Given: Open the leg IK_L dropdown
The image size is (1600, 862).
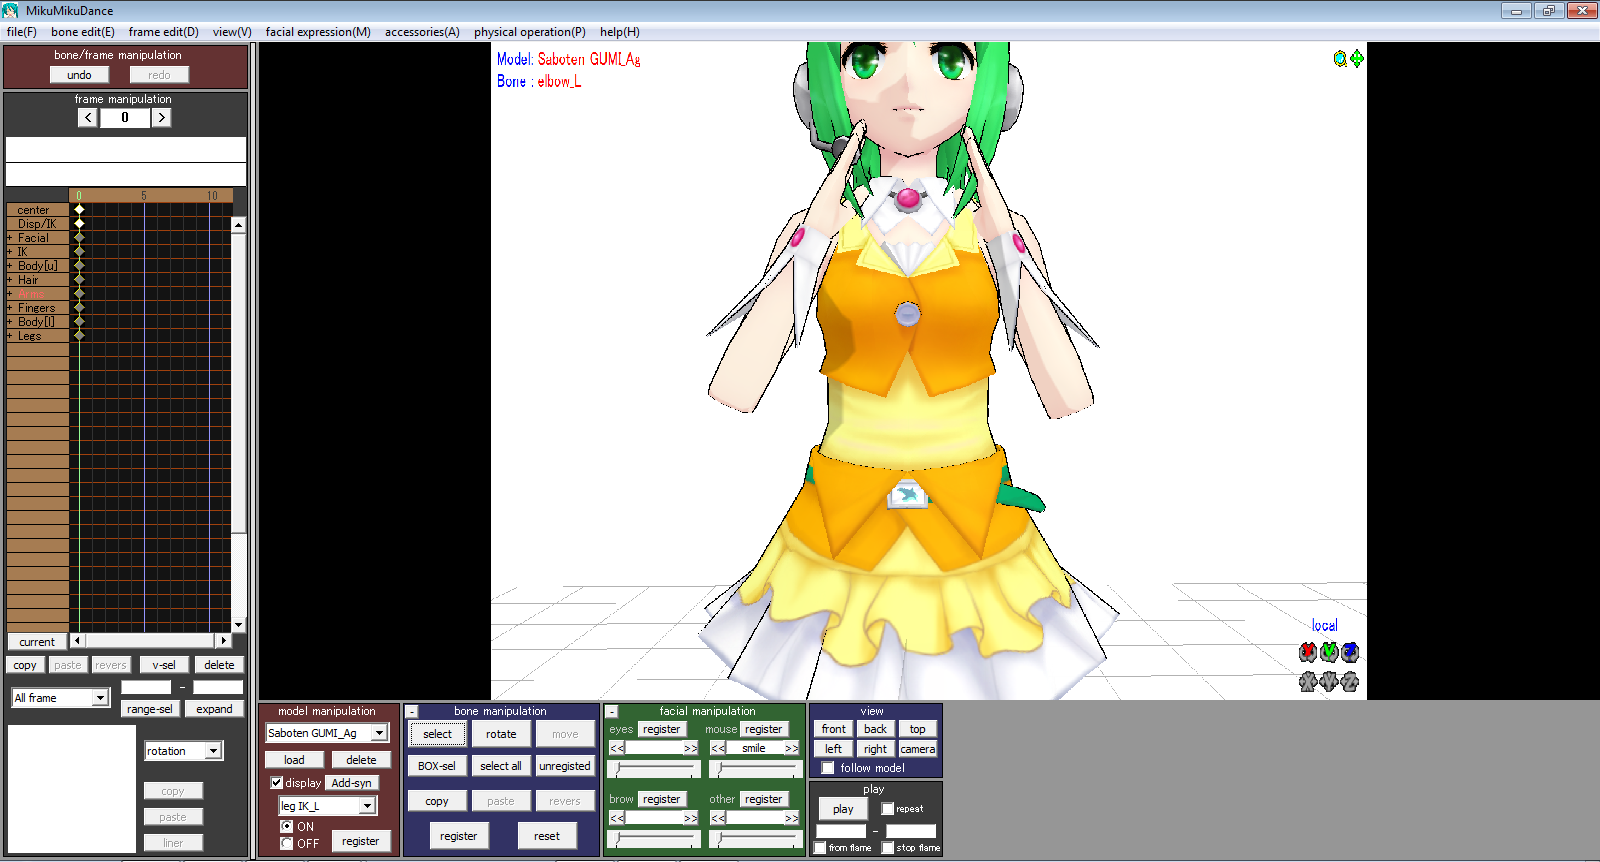Looking at the screenshot, I should pos(368,806).
